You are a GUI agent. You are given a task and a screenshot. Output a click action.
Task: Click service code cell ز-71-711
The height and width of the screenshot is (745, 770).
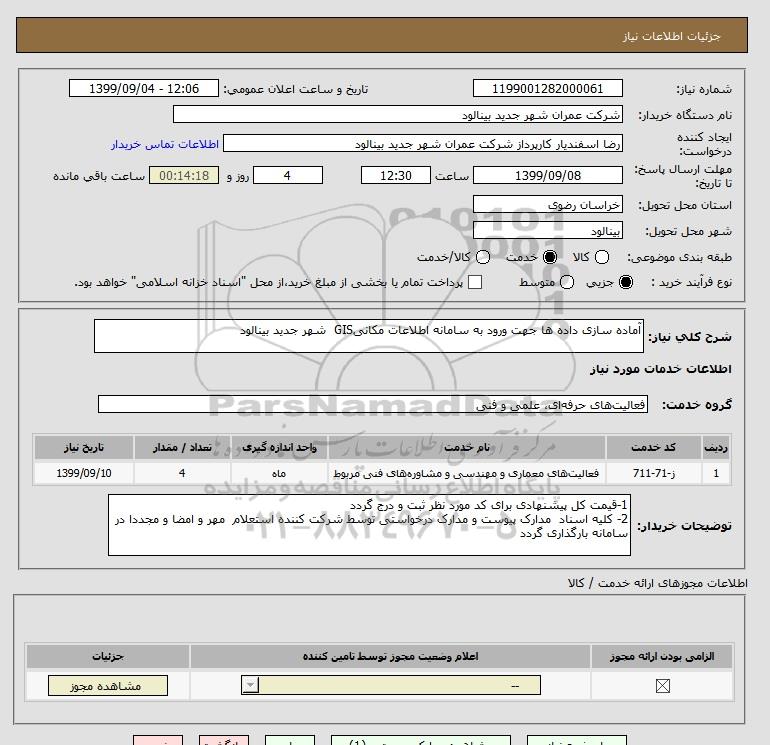(653, 473)
